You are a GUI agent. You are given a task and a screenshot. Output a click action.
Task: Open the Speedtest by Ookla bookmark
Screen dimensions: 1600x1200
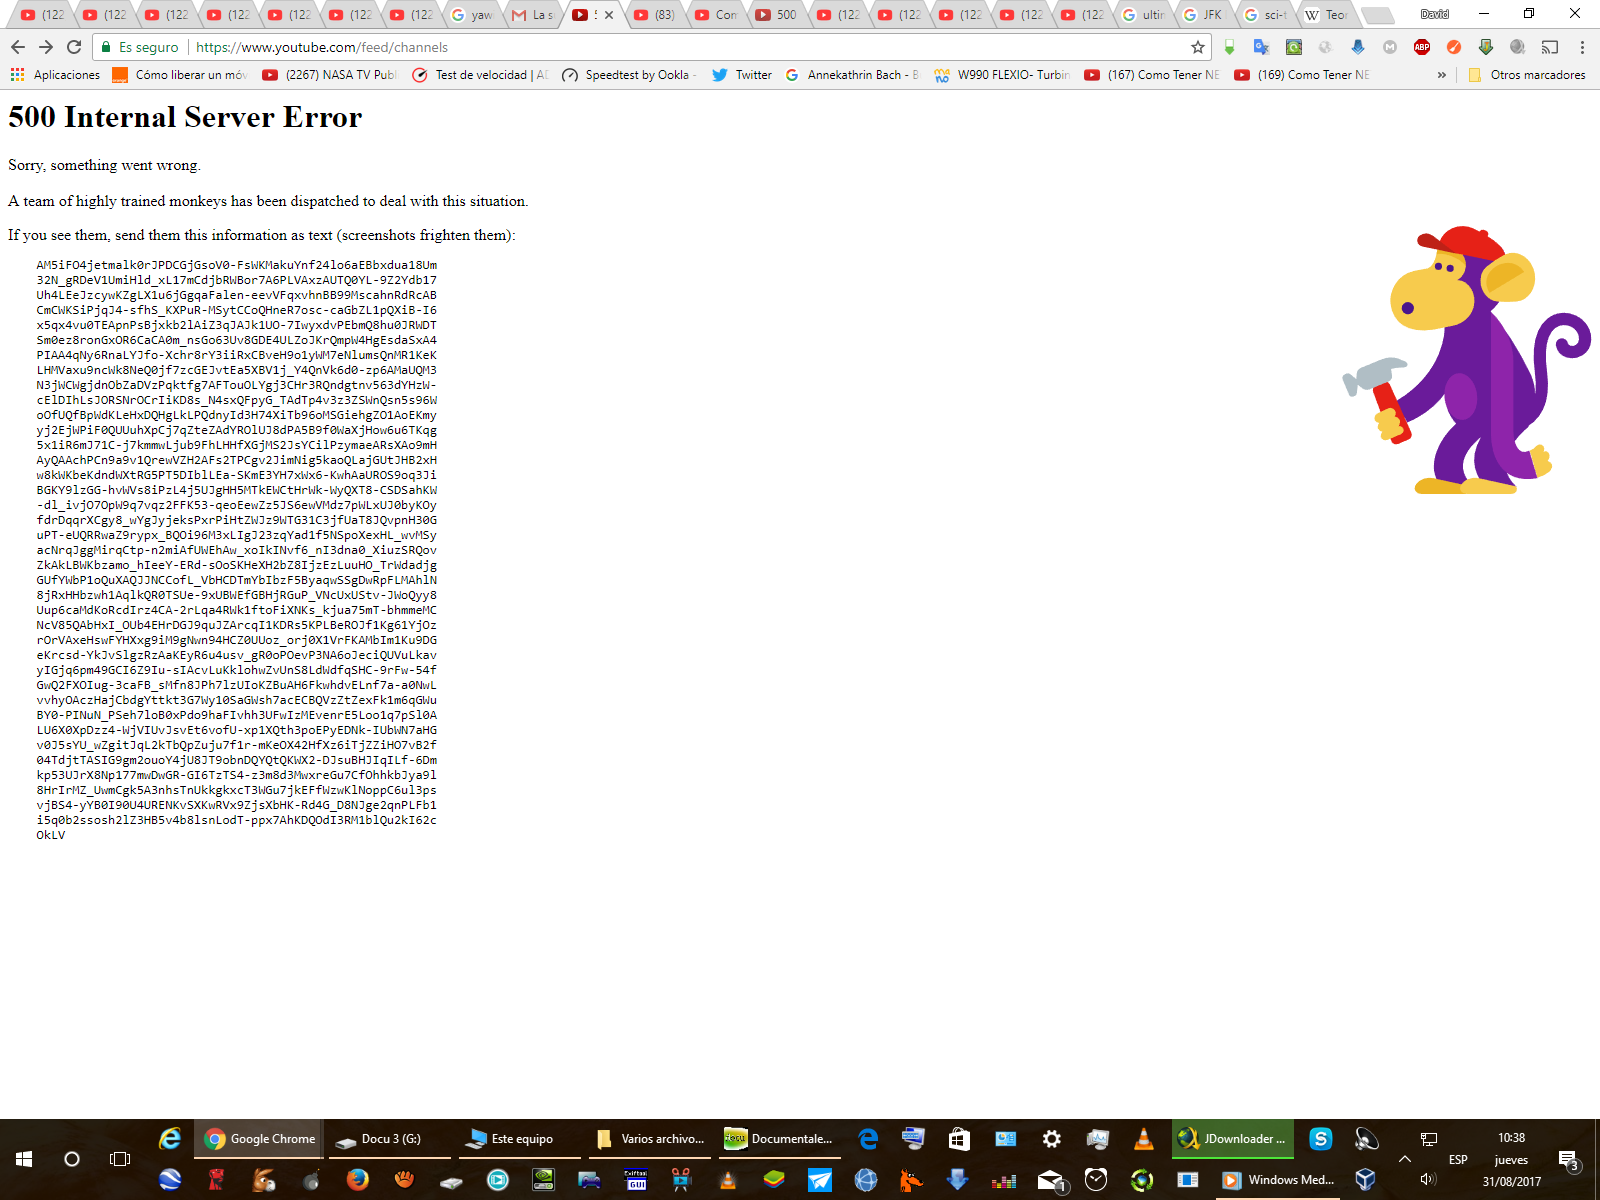point(629,75)
